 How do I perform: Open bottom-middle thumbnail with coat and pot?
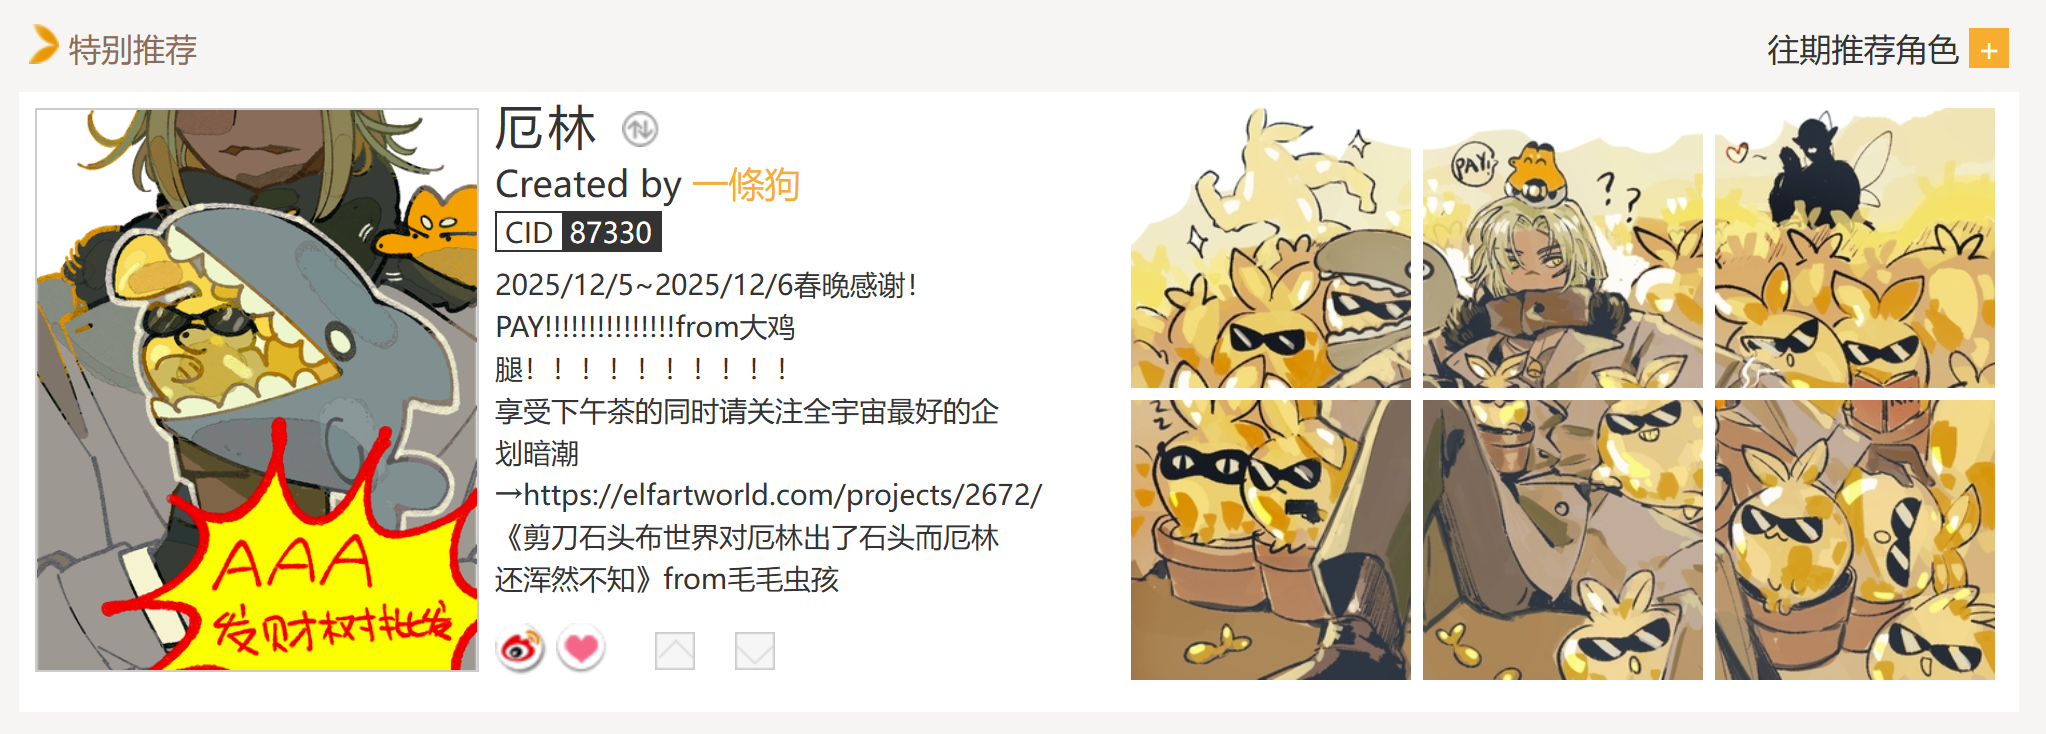coord(1563,540)
